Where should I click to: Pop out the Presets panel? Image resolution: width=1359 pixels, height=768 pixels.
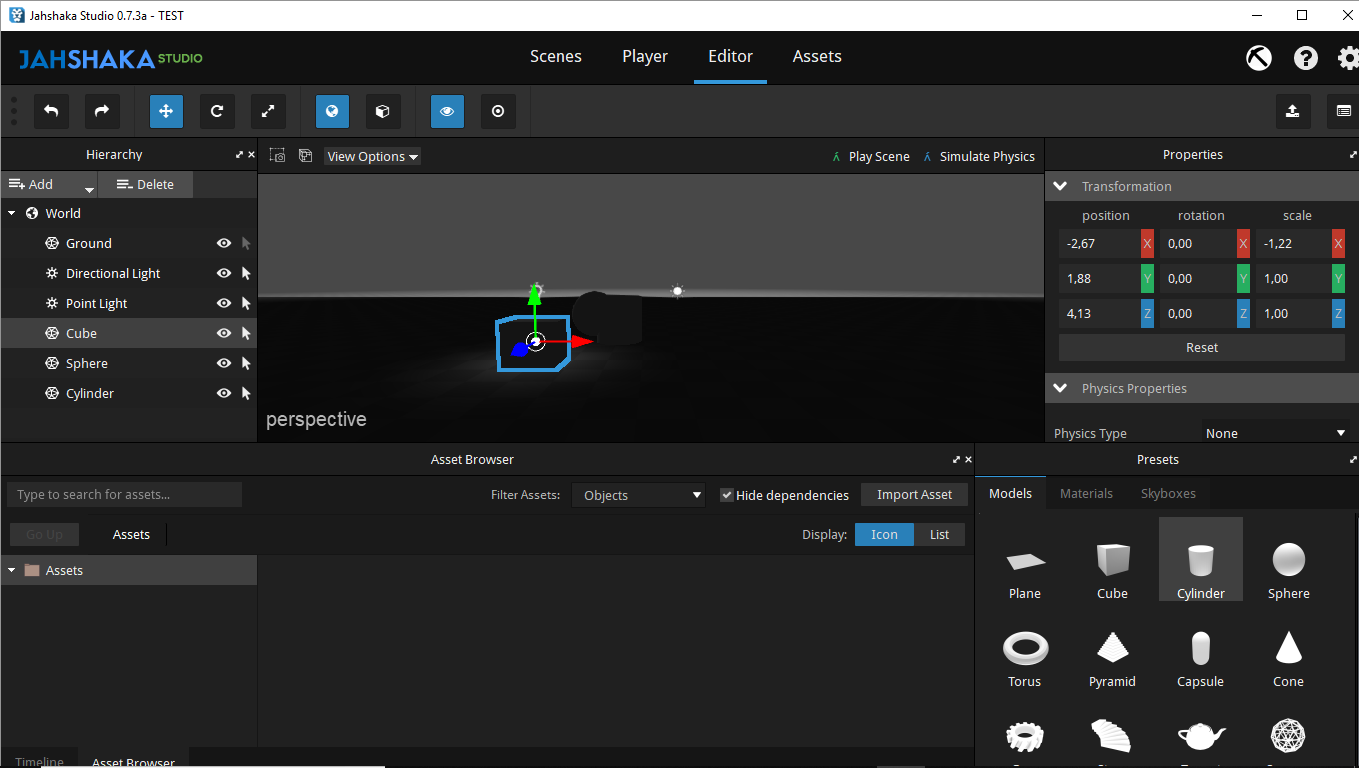pyautogui.click(x=1353, y=460)
